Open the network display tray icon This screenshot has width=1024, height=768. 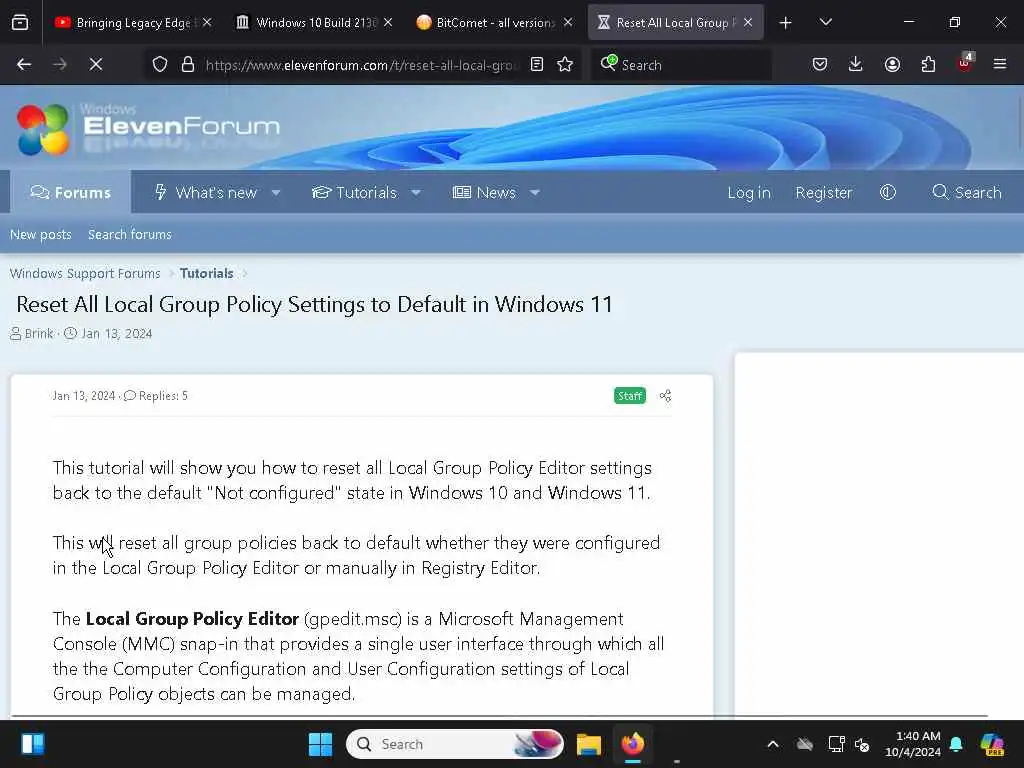pyautogui.click(x=836, y=744)
